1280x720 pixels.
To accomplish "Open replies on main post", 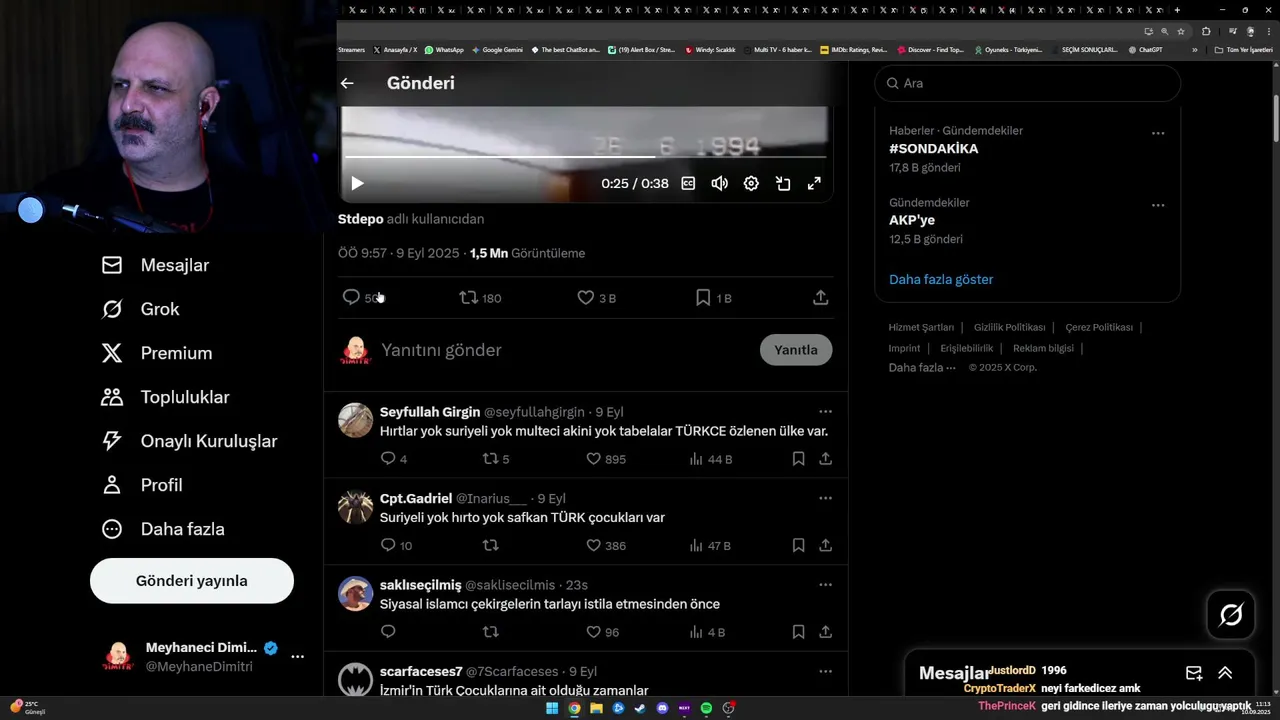I will pyautogui.click(x=361, y=297).
